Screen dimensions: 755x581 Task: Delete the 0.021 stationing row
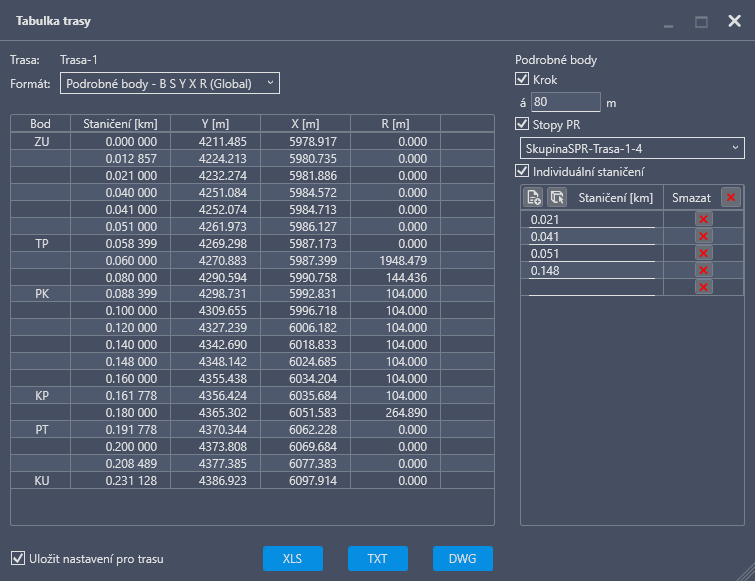pos(702,219)
